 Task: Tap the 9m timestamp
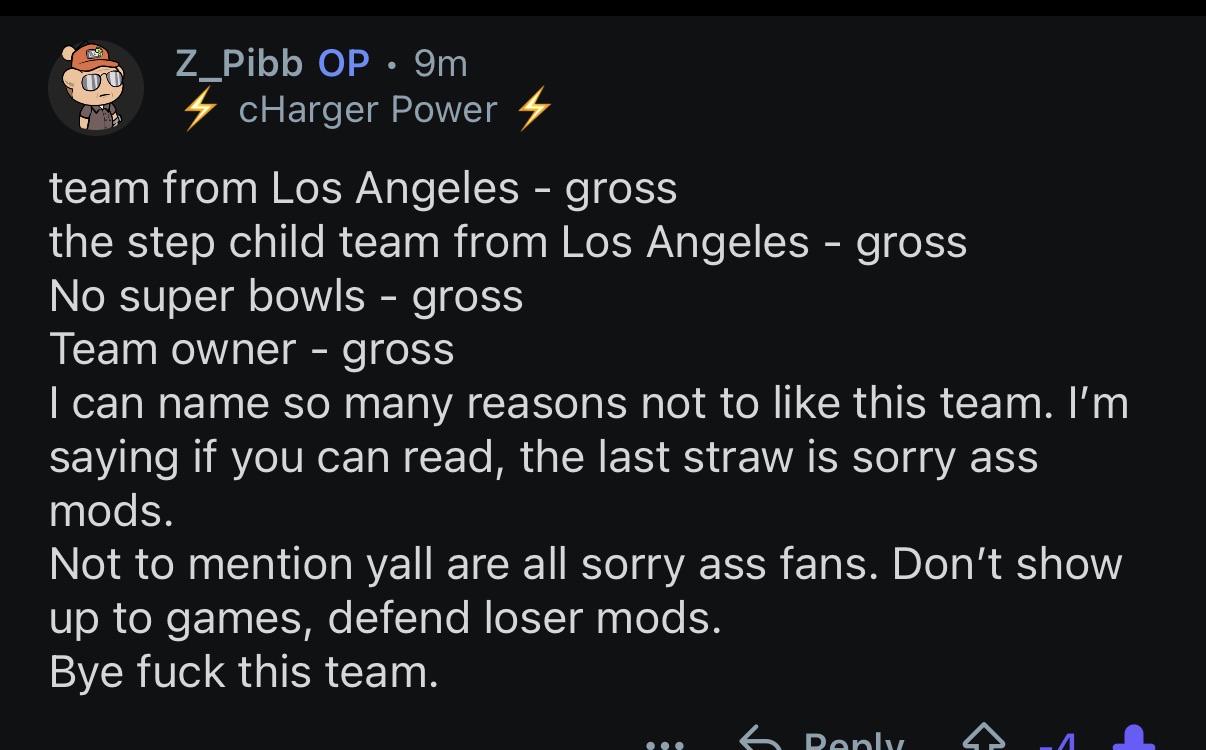pos(440,64)
